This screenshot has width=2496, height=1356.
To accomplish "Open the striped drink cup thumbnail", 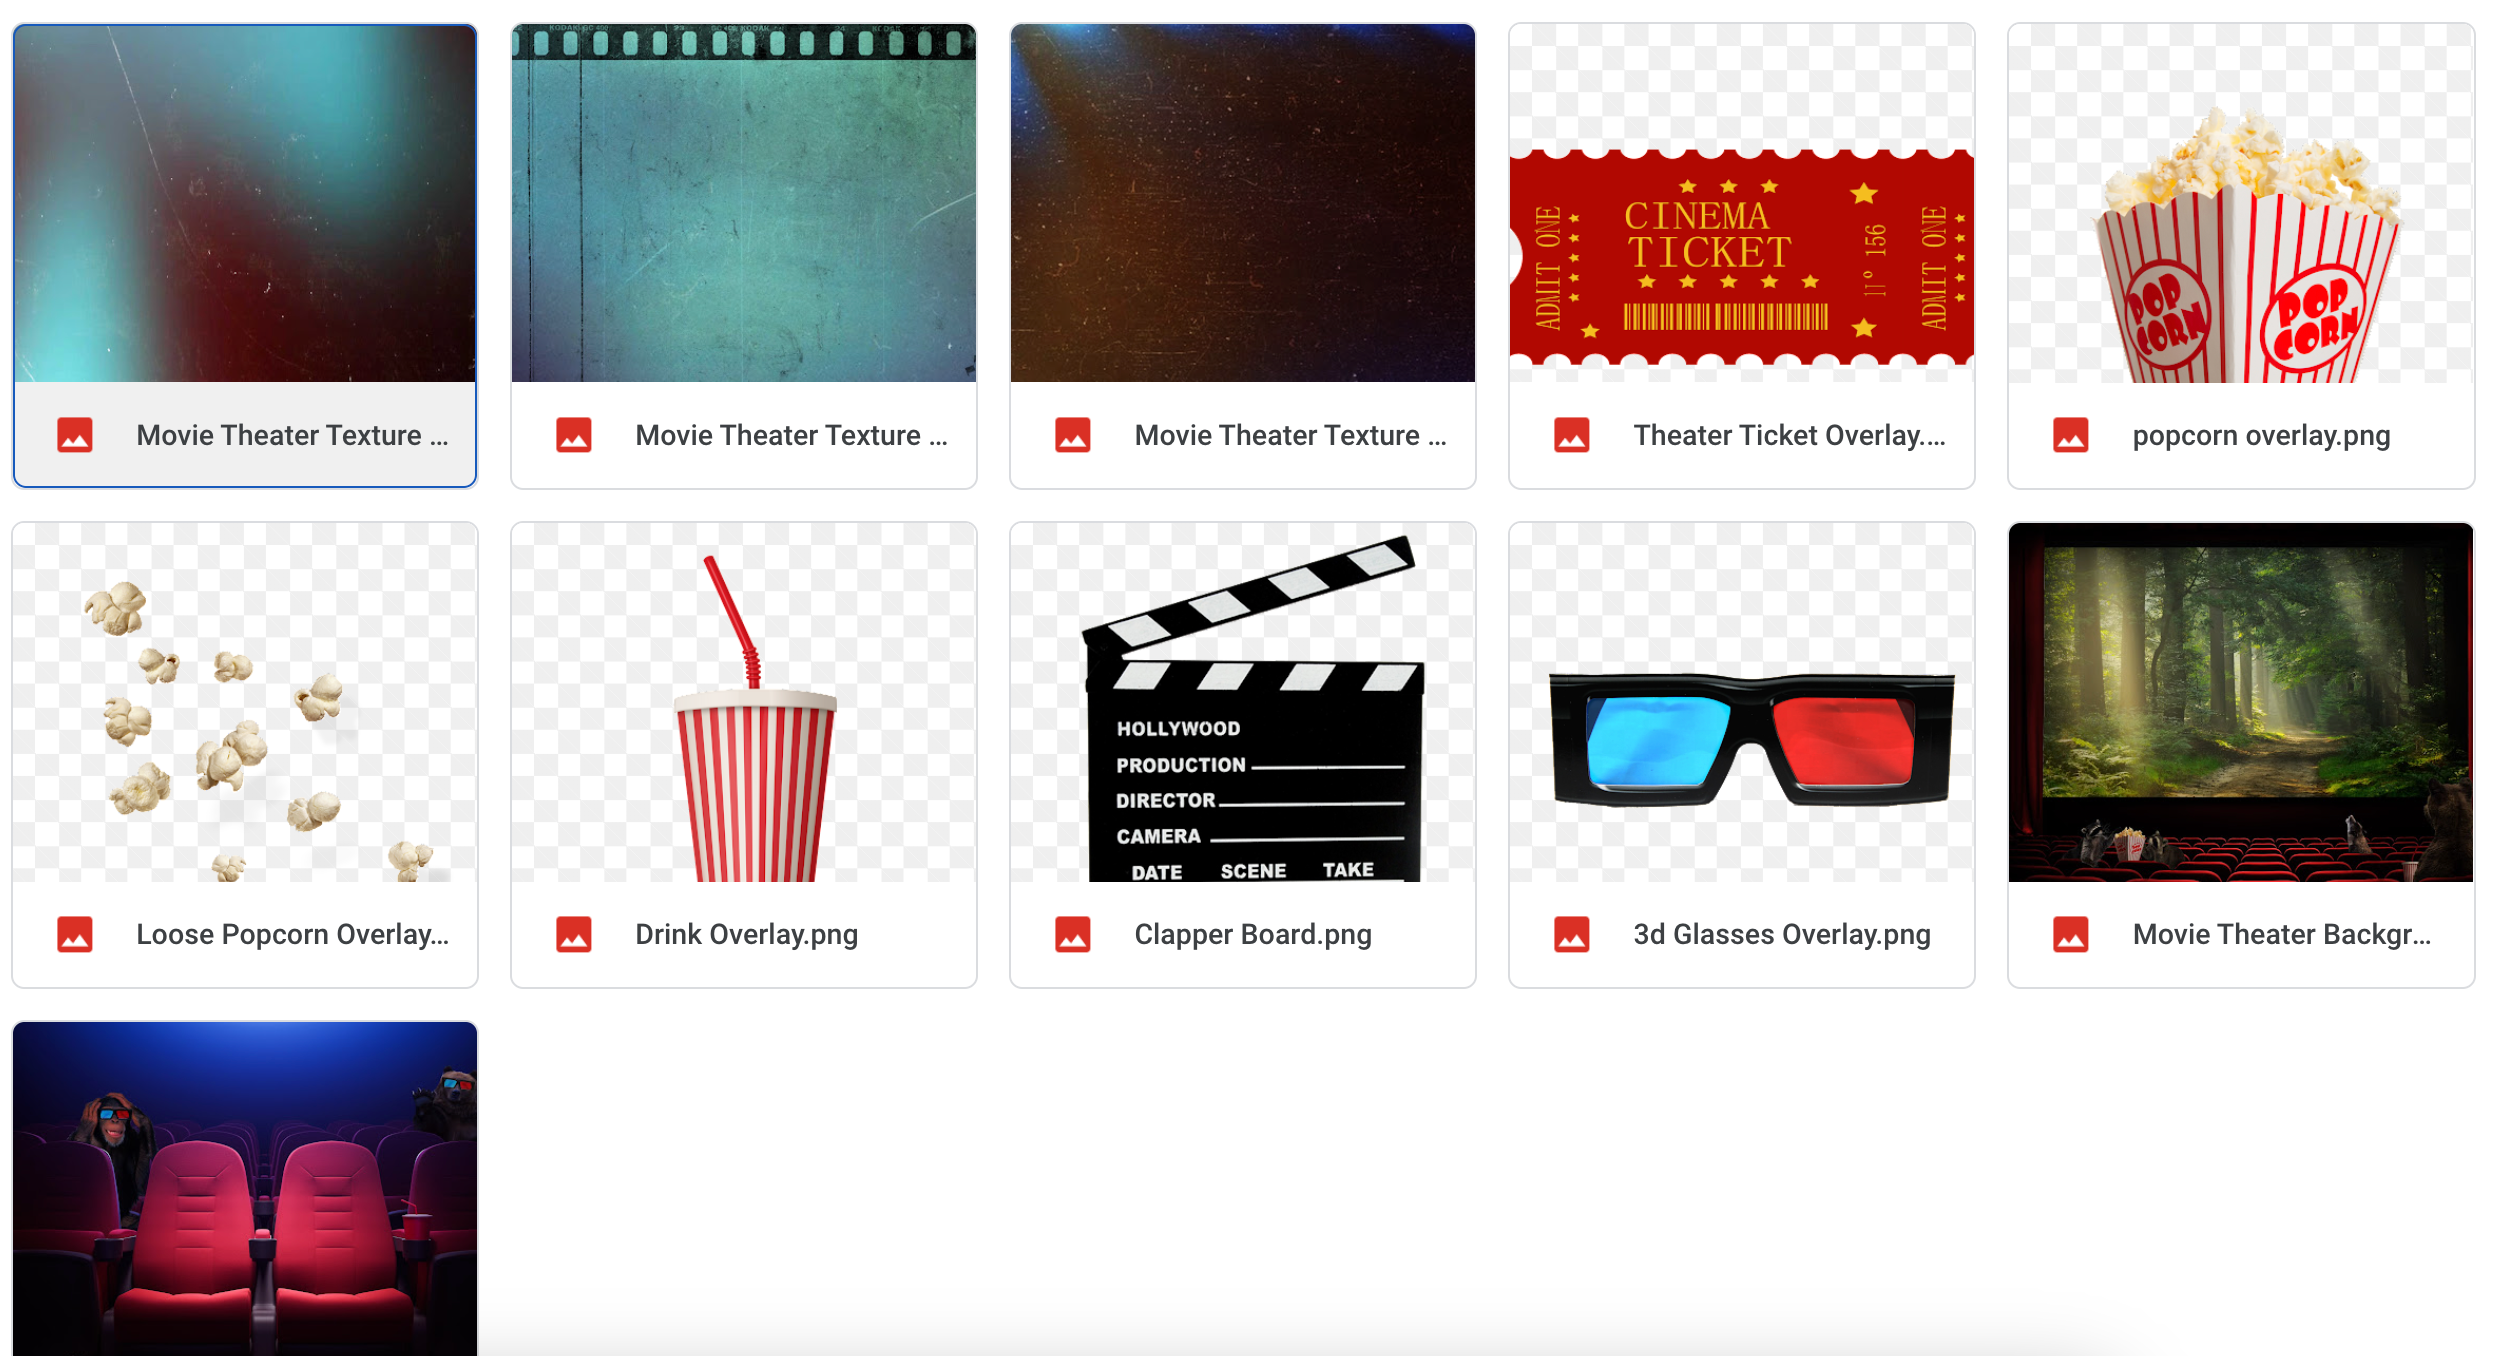I will click(x=744, y=702).
